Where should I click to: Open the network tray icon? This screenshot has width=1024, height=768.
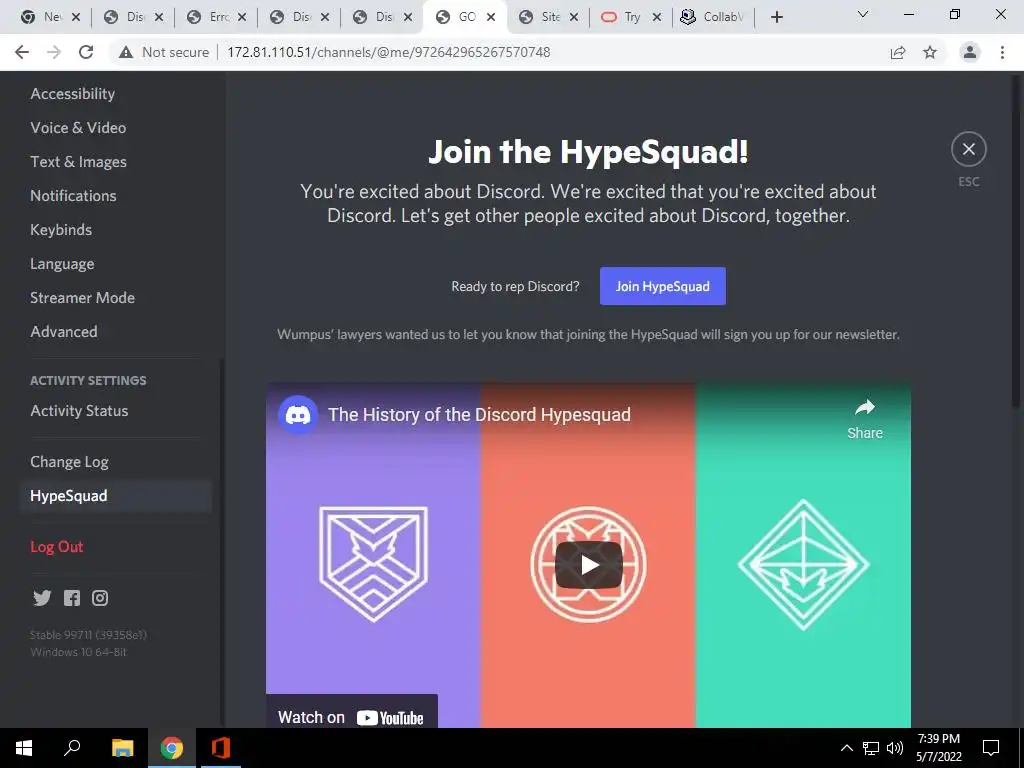coord(871,748)
